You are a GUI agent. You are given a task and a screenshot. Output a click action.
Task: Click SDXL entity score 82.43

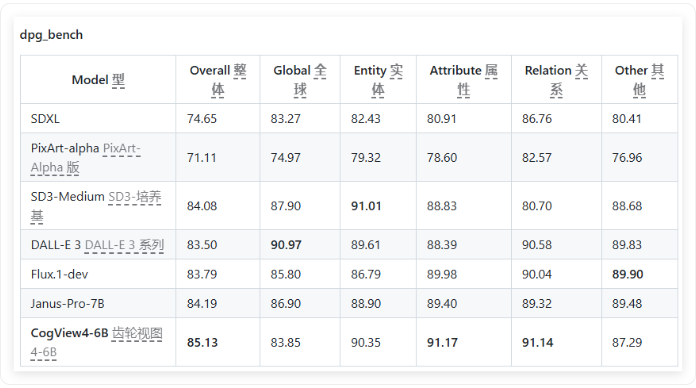point(366,119)
